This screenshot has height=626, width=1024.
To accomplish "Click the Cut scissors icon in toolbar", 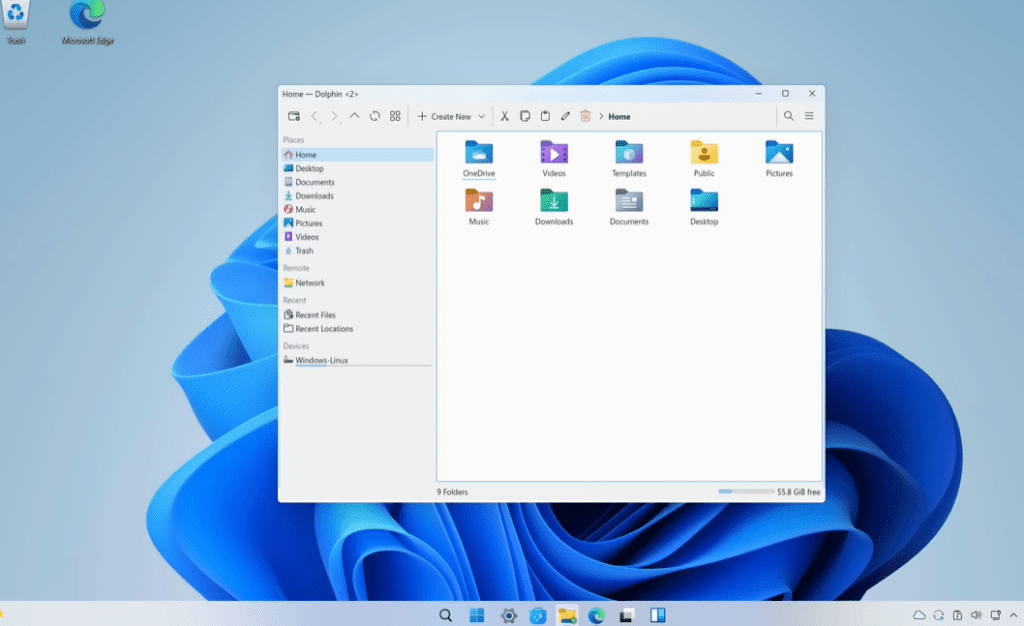I will (x=505, y=116).
